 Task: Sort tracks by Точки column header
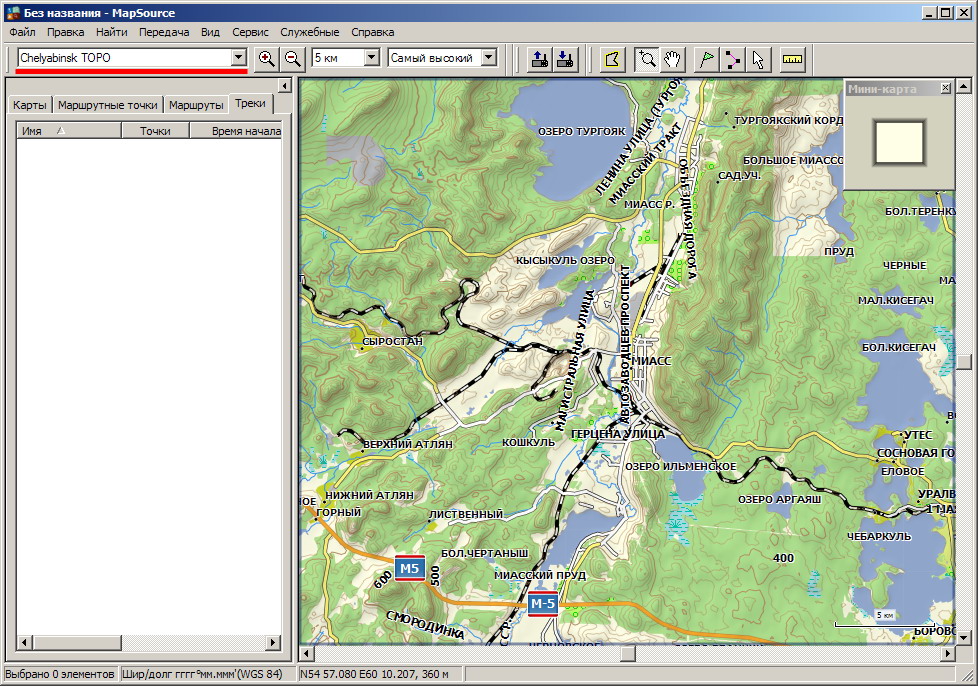click(x=155, y=130)
